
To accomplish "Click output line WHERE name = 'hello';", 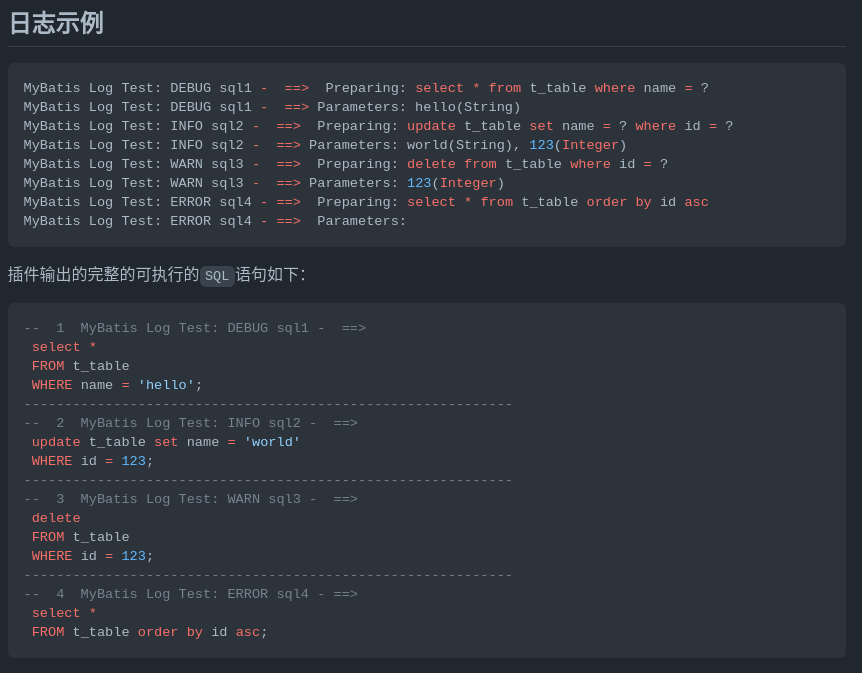I will coord(117,385).
